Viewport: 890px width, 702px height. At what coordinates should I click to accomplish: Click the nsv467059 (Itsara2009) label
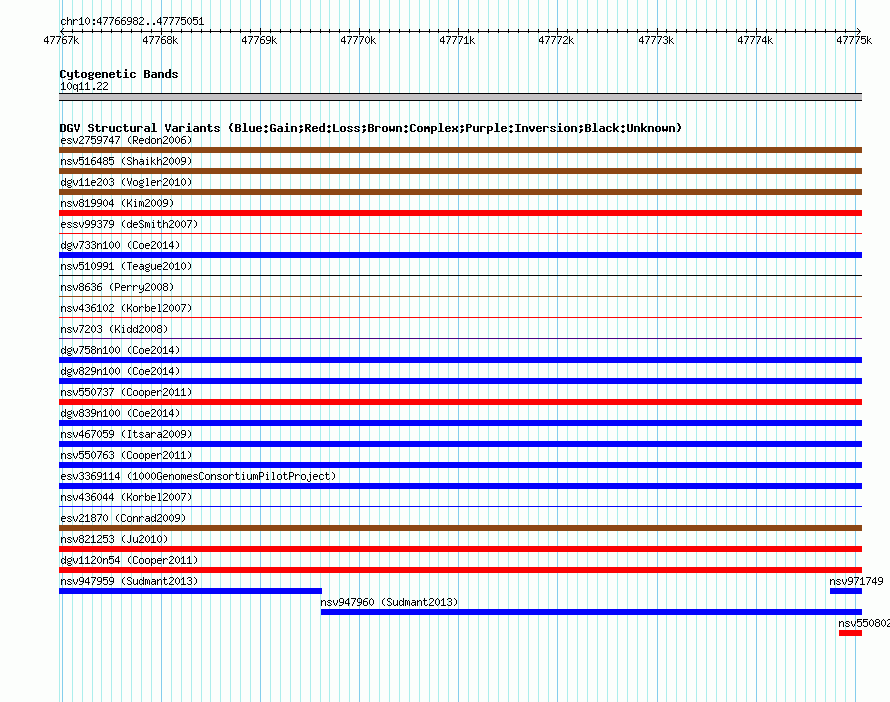pyautogui.click(x=126, y=434)
